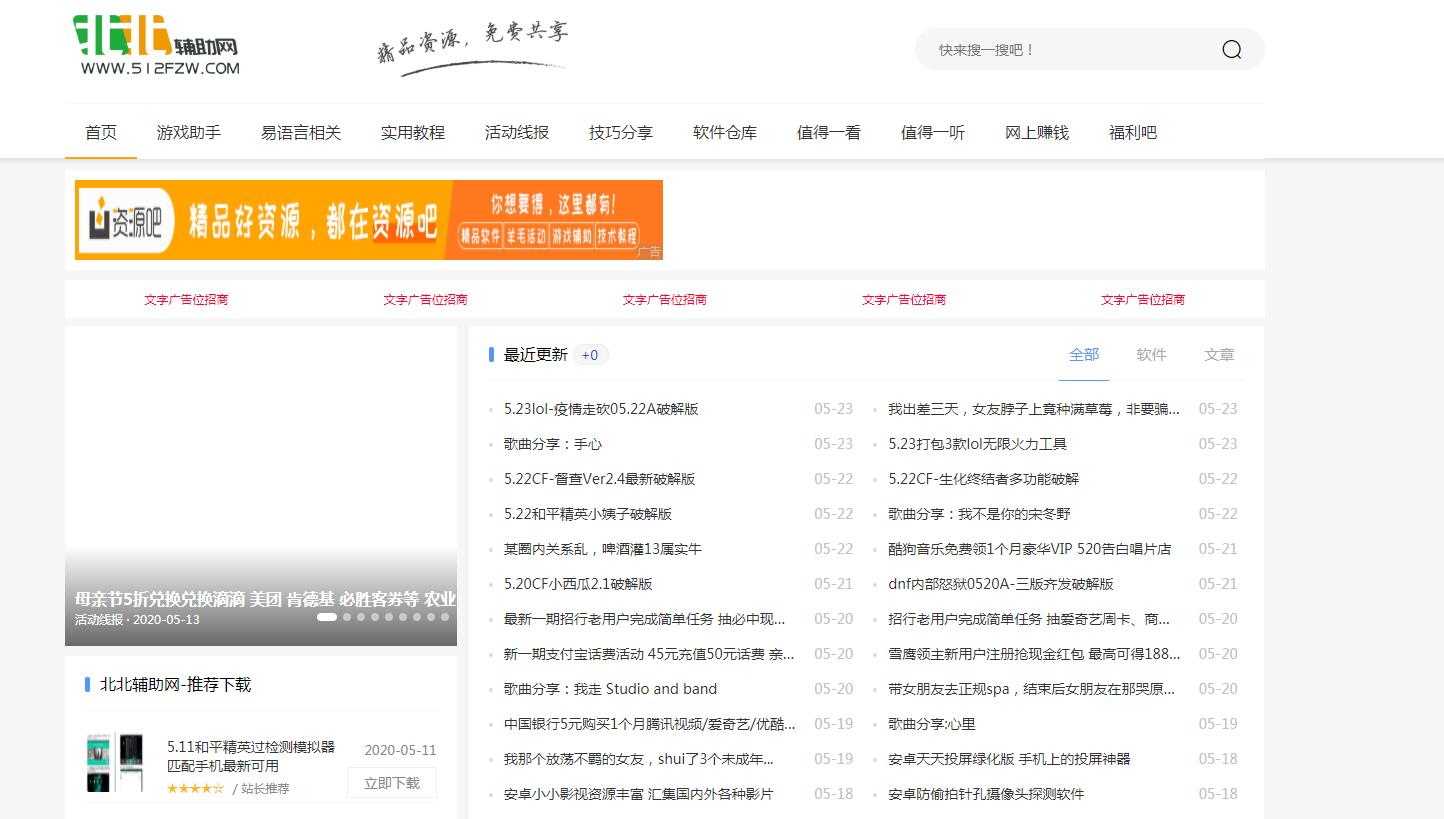Open 5.11和平精英过检测模拟器 title link

(x=251, y=757)
